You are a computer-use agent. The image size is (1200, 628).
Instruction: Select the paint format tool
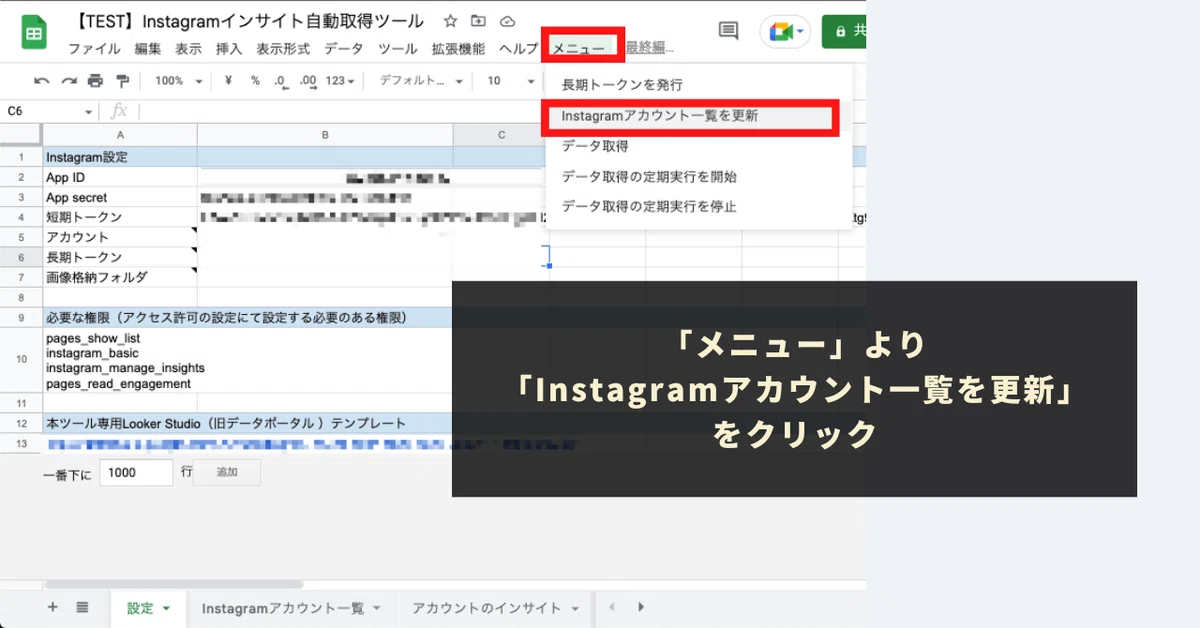[x=122, y=81]
